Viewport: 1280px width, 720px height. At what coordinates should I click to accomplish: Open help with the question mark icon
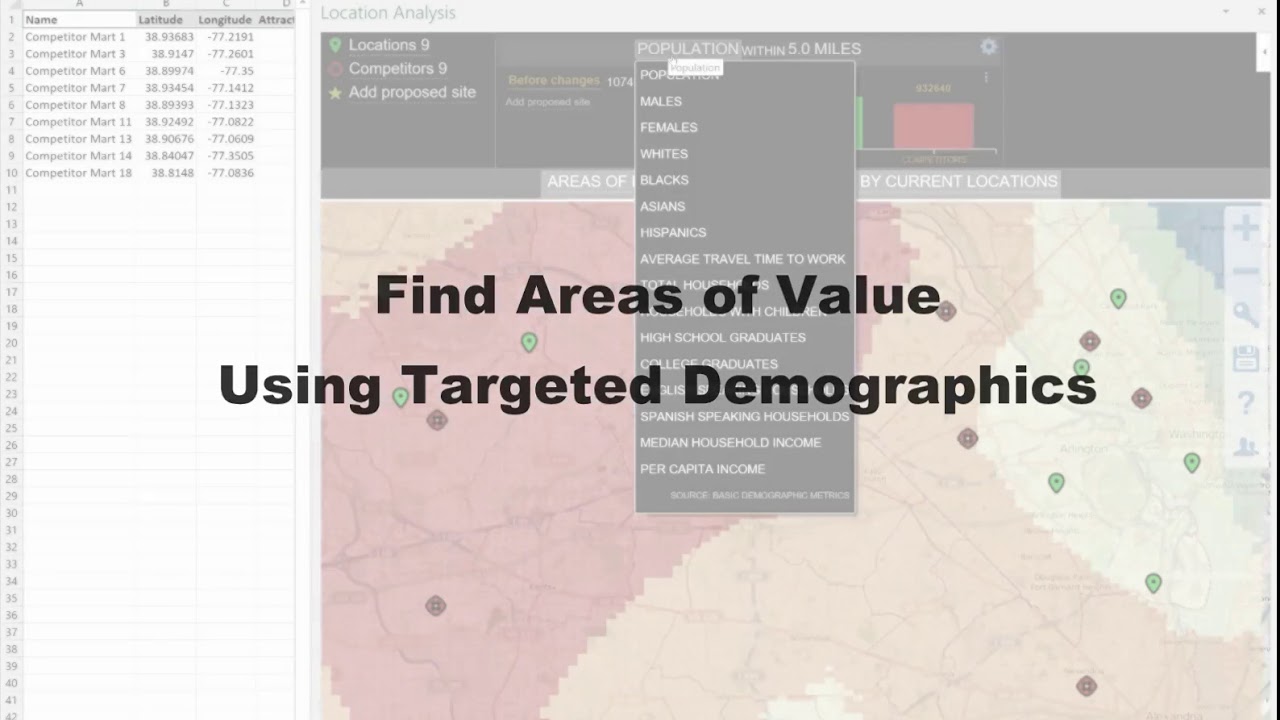1246,403
